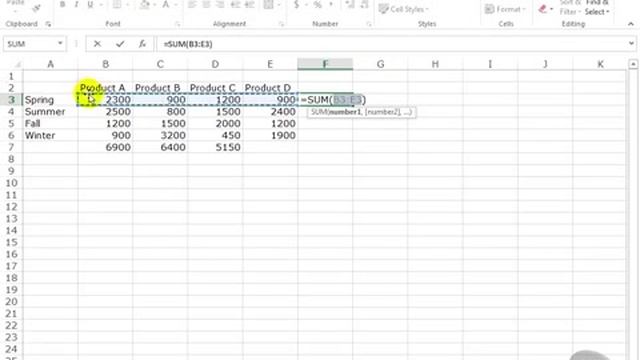Click the Name Box showing SUM
Viewport: 640px width, 360px height.
(x=29, y=44)
